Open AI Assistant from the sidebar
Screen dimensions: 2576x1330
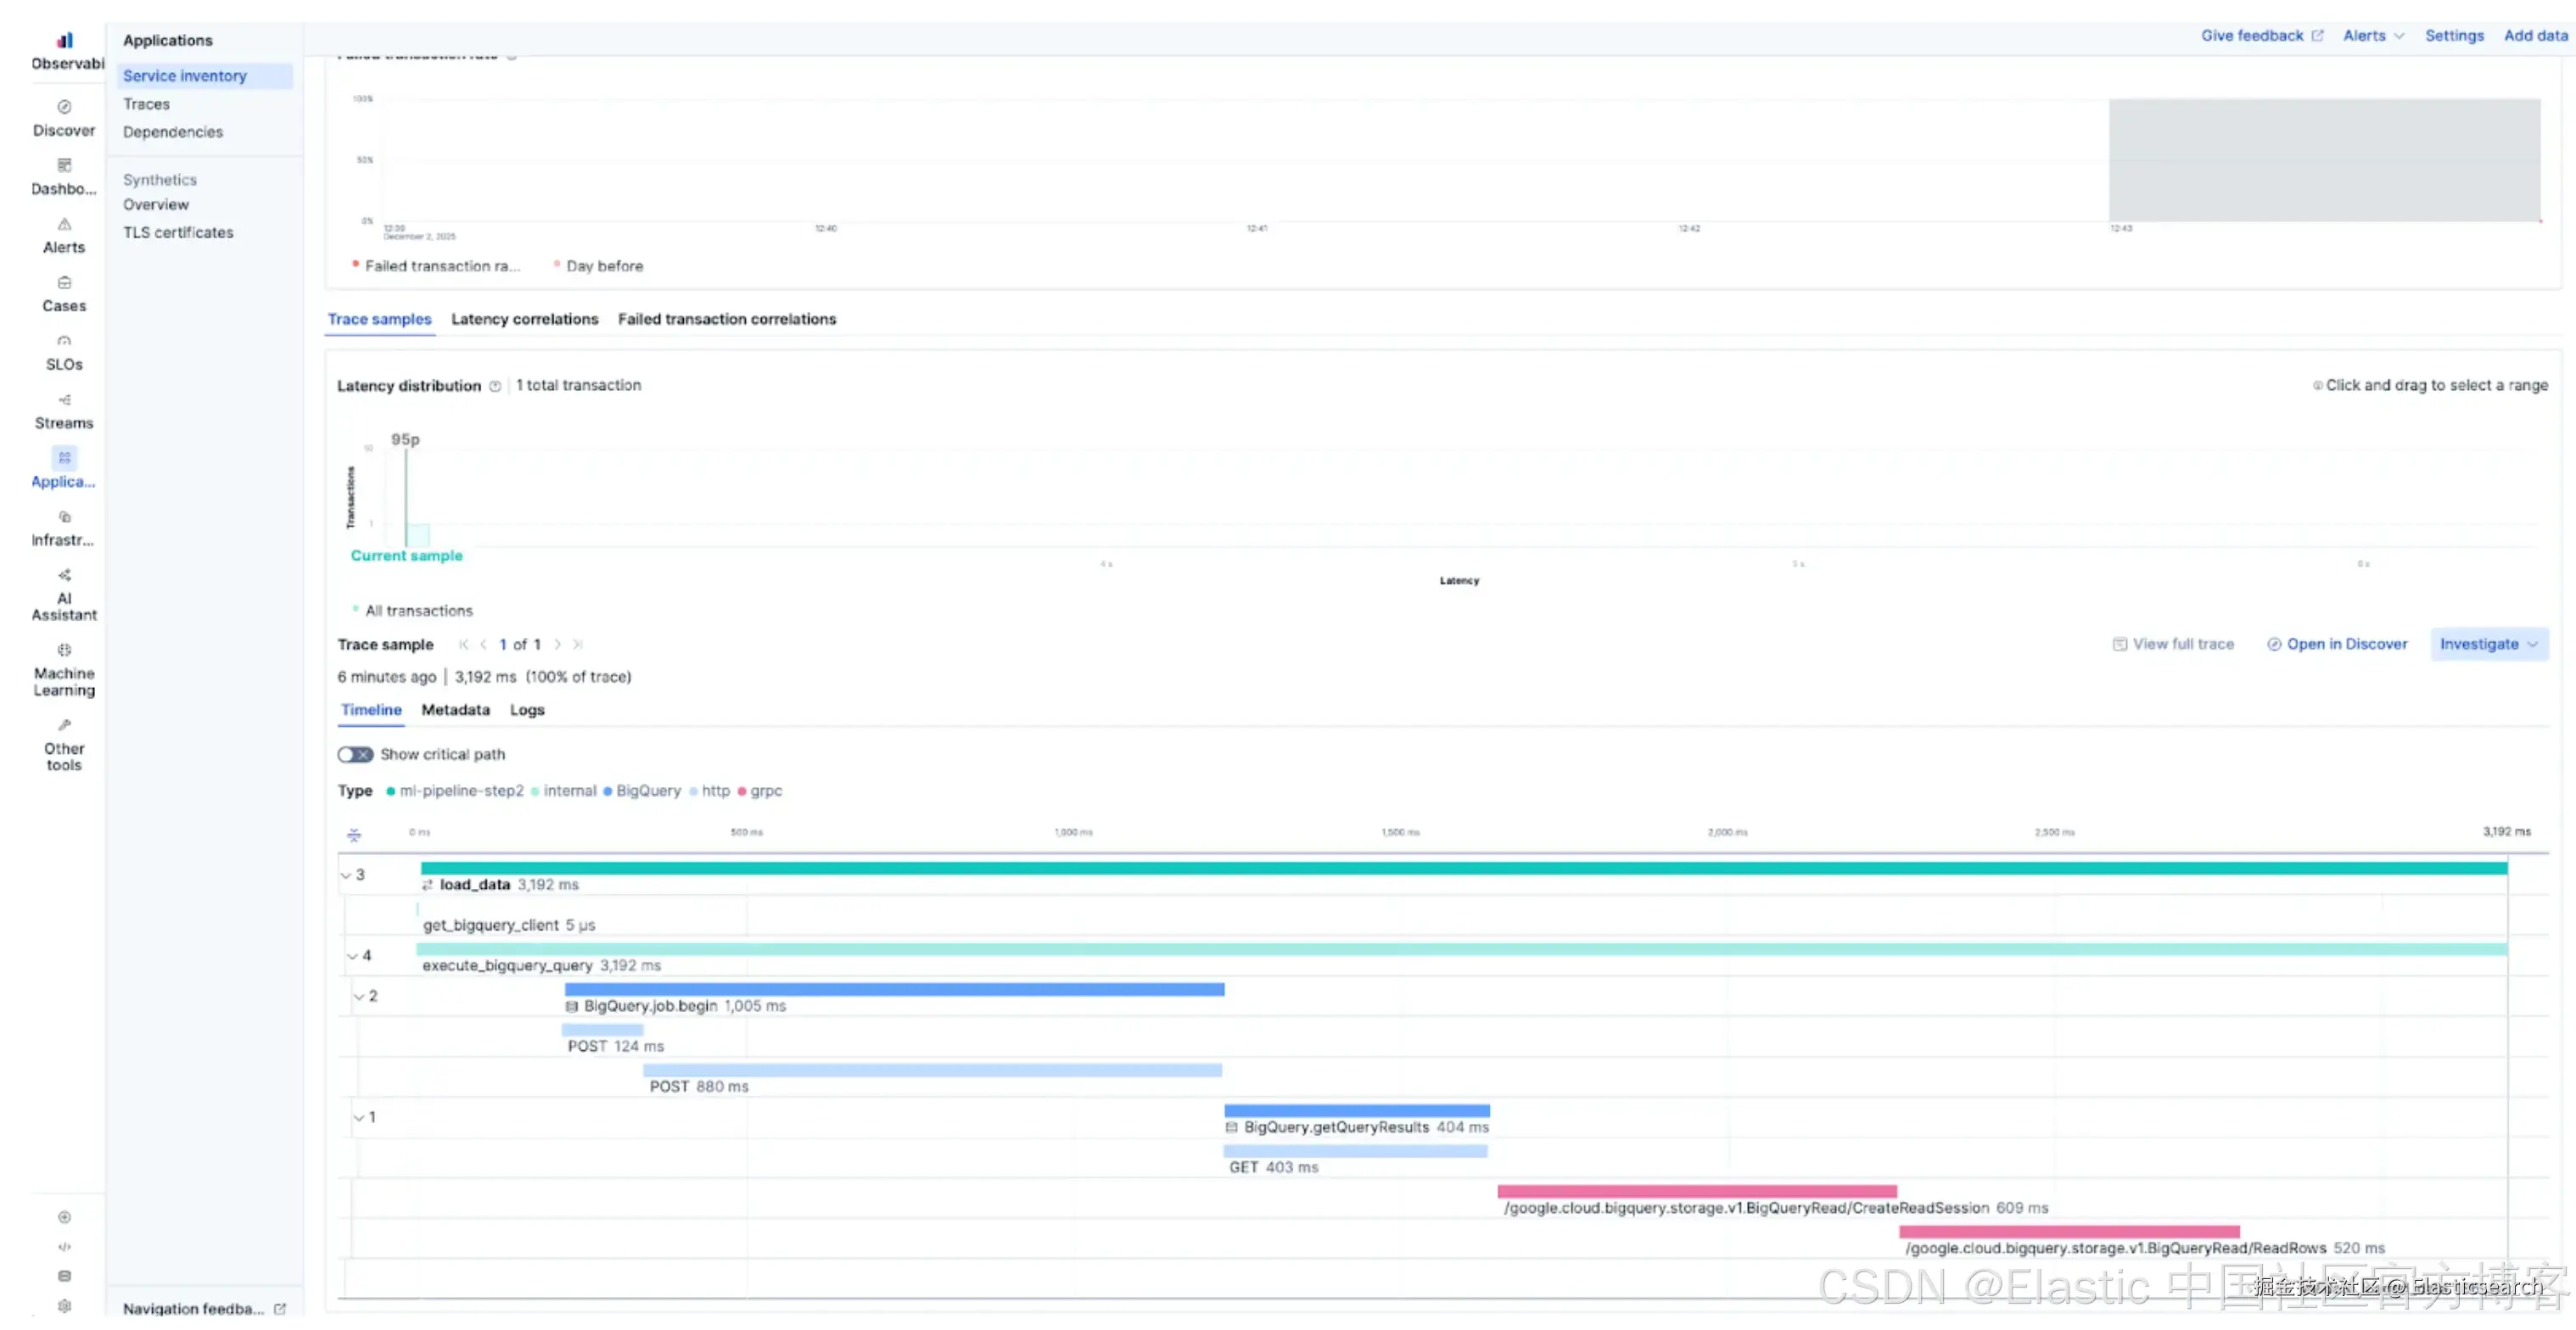click(x=64, y=576)
